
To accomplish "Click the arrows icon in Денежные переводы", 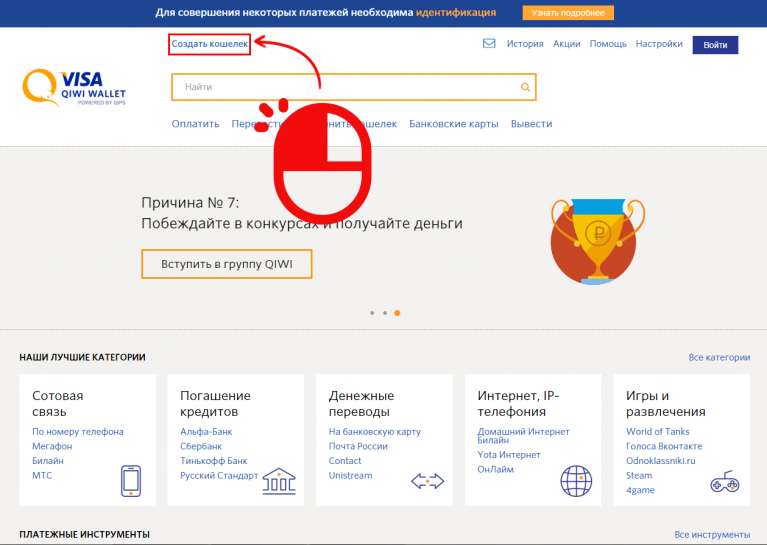I will pos(428,481).
